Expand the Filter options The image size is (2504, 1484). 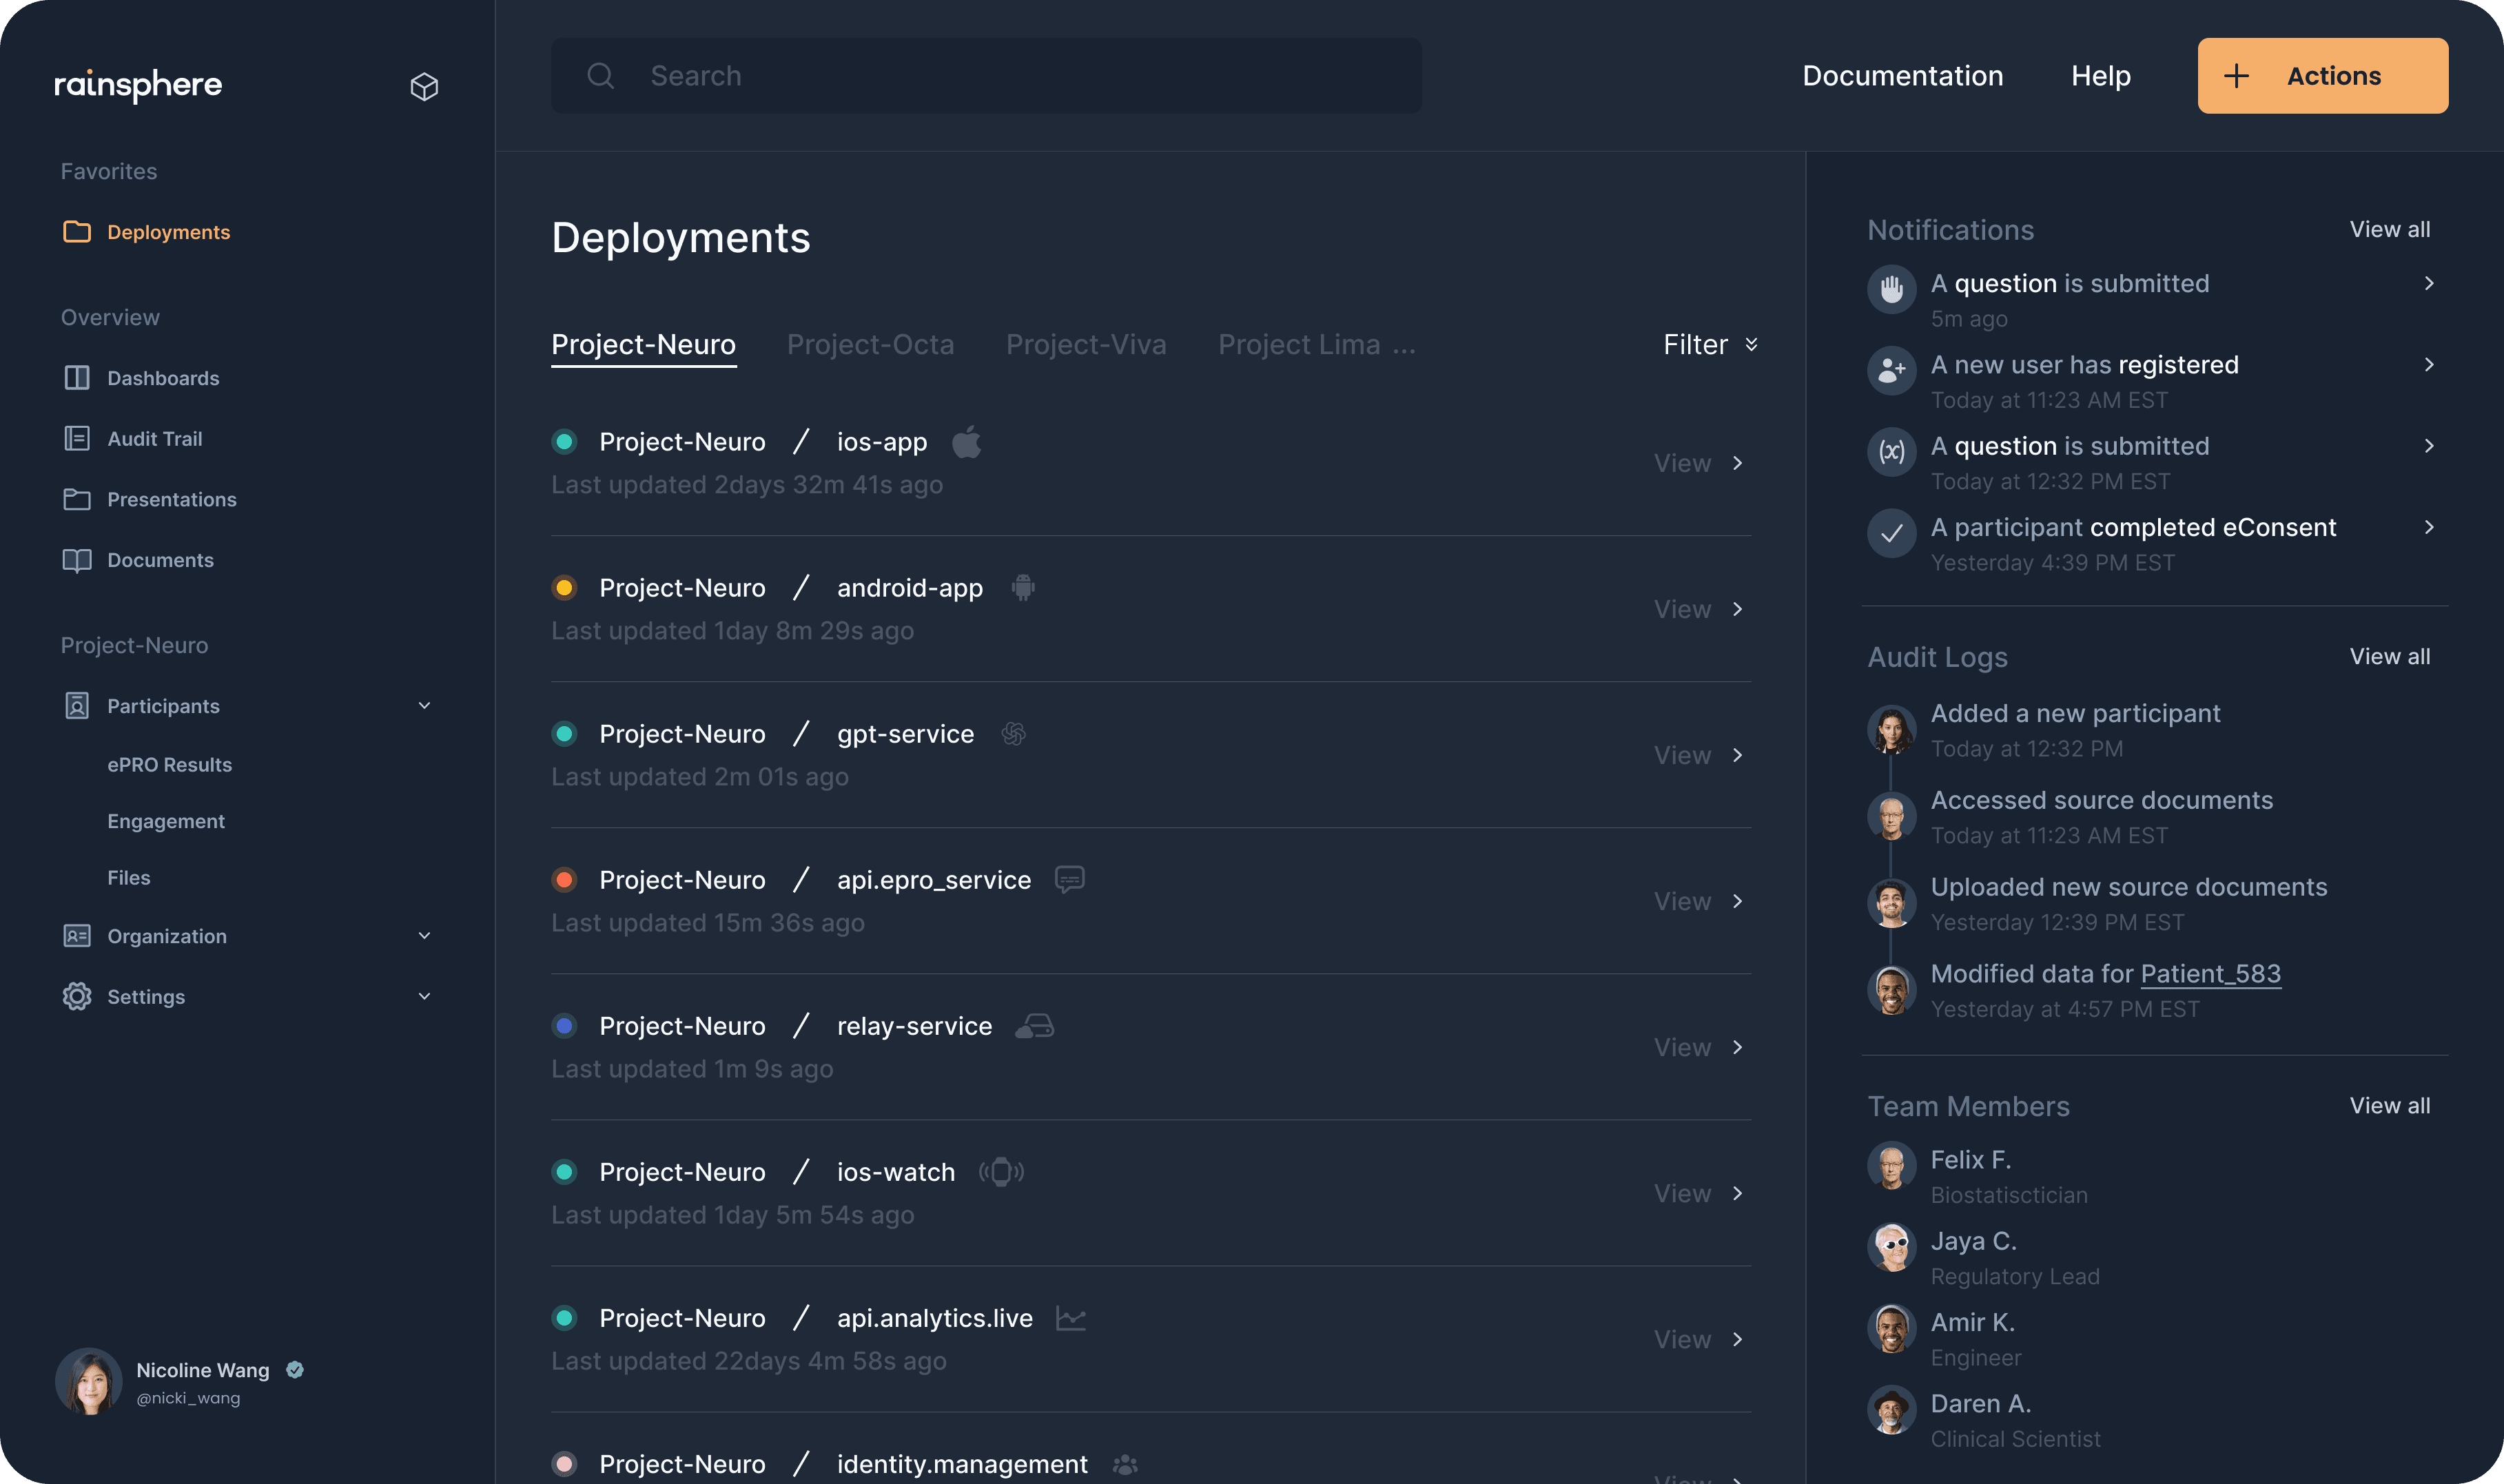(x=1709, y=344)
